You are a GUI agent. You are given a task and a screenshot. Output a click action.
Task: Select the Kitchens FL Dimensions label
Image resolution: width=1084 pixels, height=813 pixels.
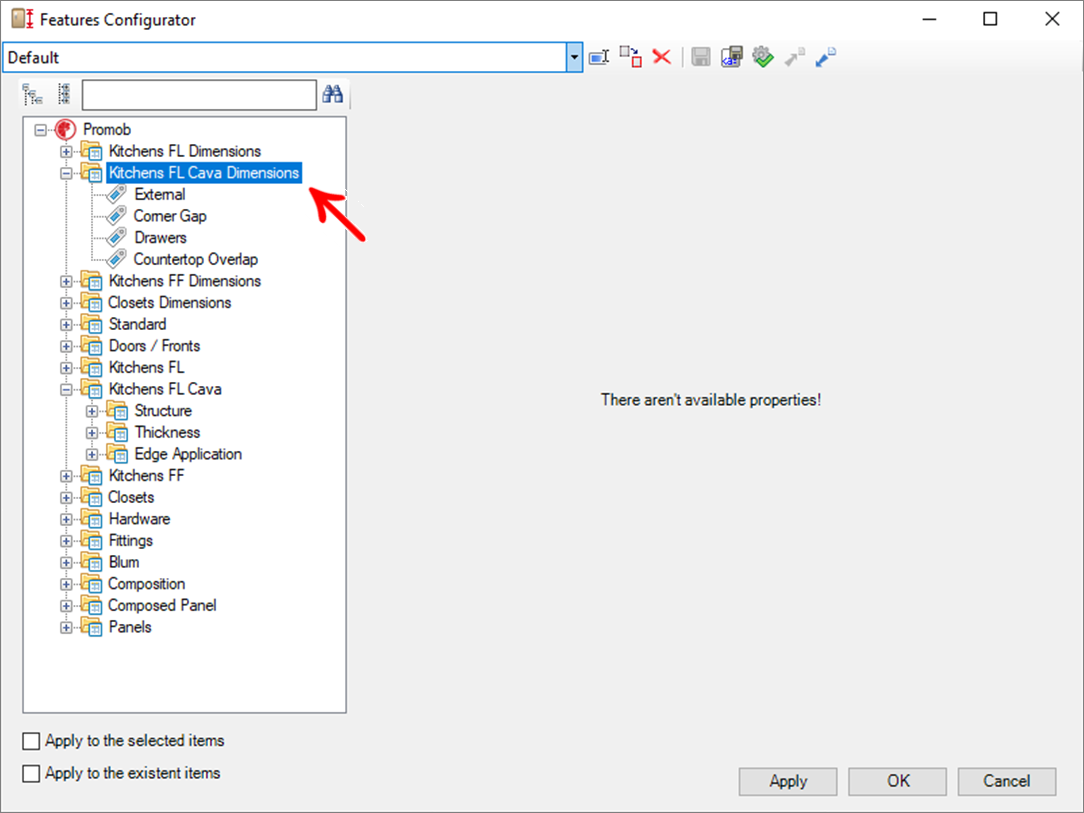coord(185,151)
